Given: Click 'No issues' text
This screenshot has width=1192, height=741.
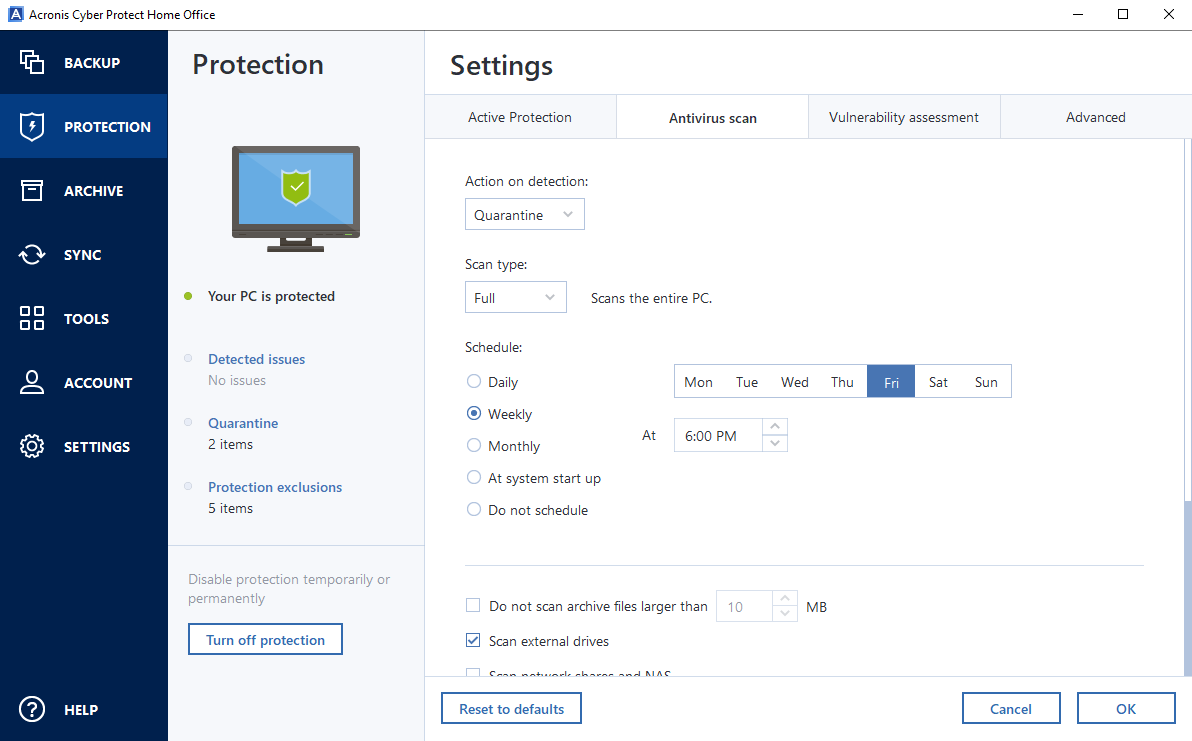Looking at the screenshot, I should tap(237, 380).
